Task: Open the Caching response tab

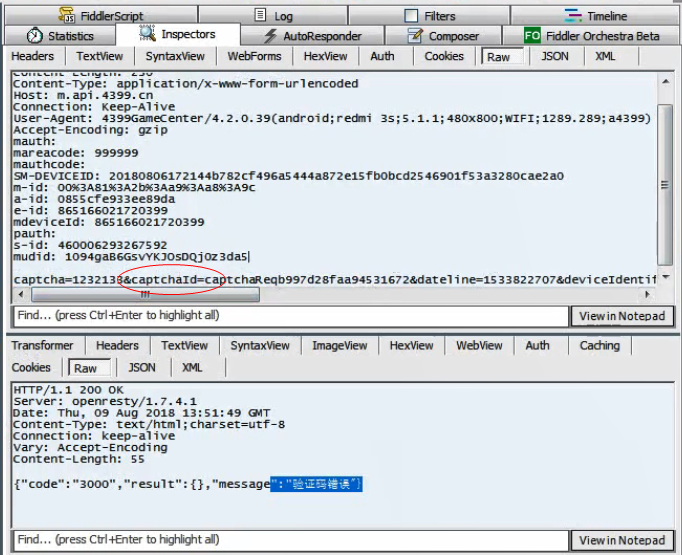Action: [599, 346]
